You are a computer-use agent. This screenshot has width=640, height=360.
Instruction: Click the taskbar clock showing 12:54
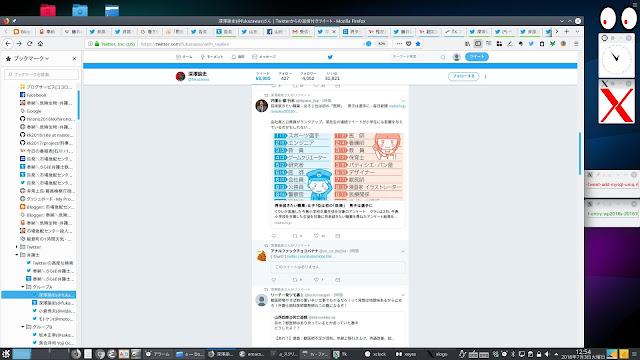(583, 354)
